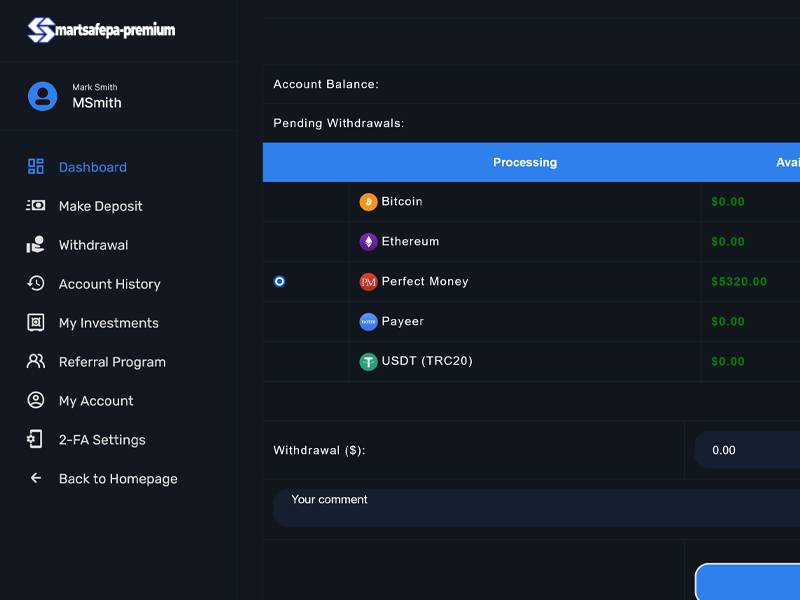Image resolution: width=800 pixels, height=600 pixels.
Task: Open the Withdrawal menu item
Action: click(93, 245)
